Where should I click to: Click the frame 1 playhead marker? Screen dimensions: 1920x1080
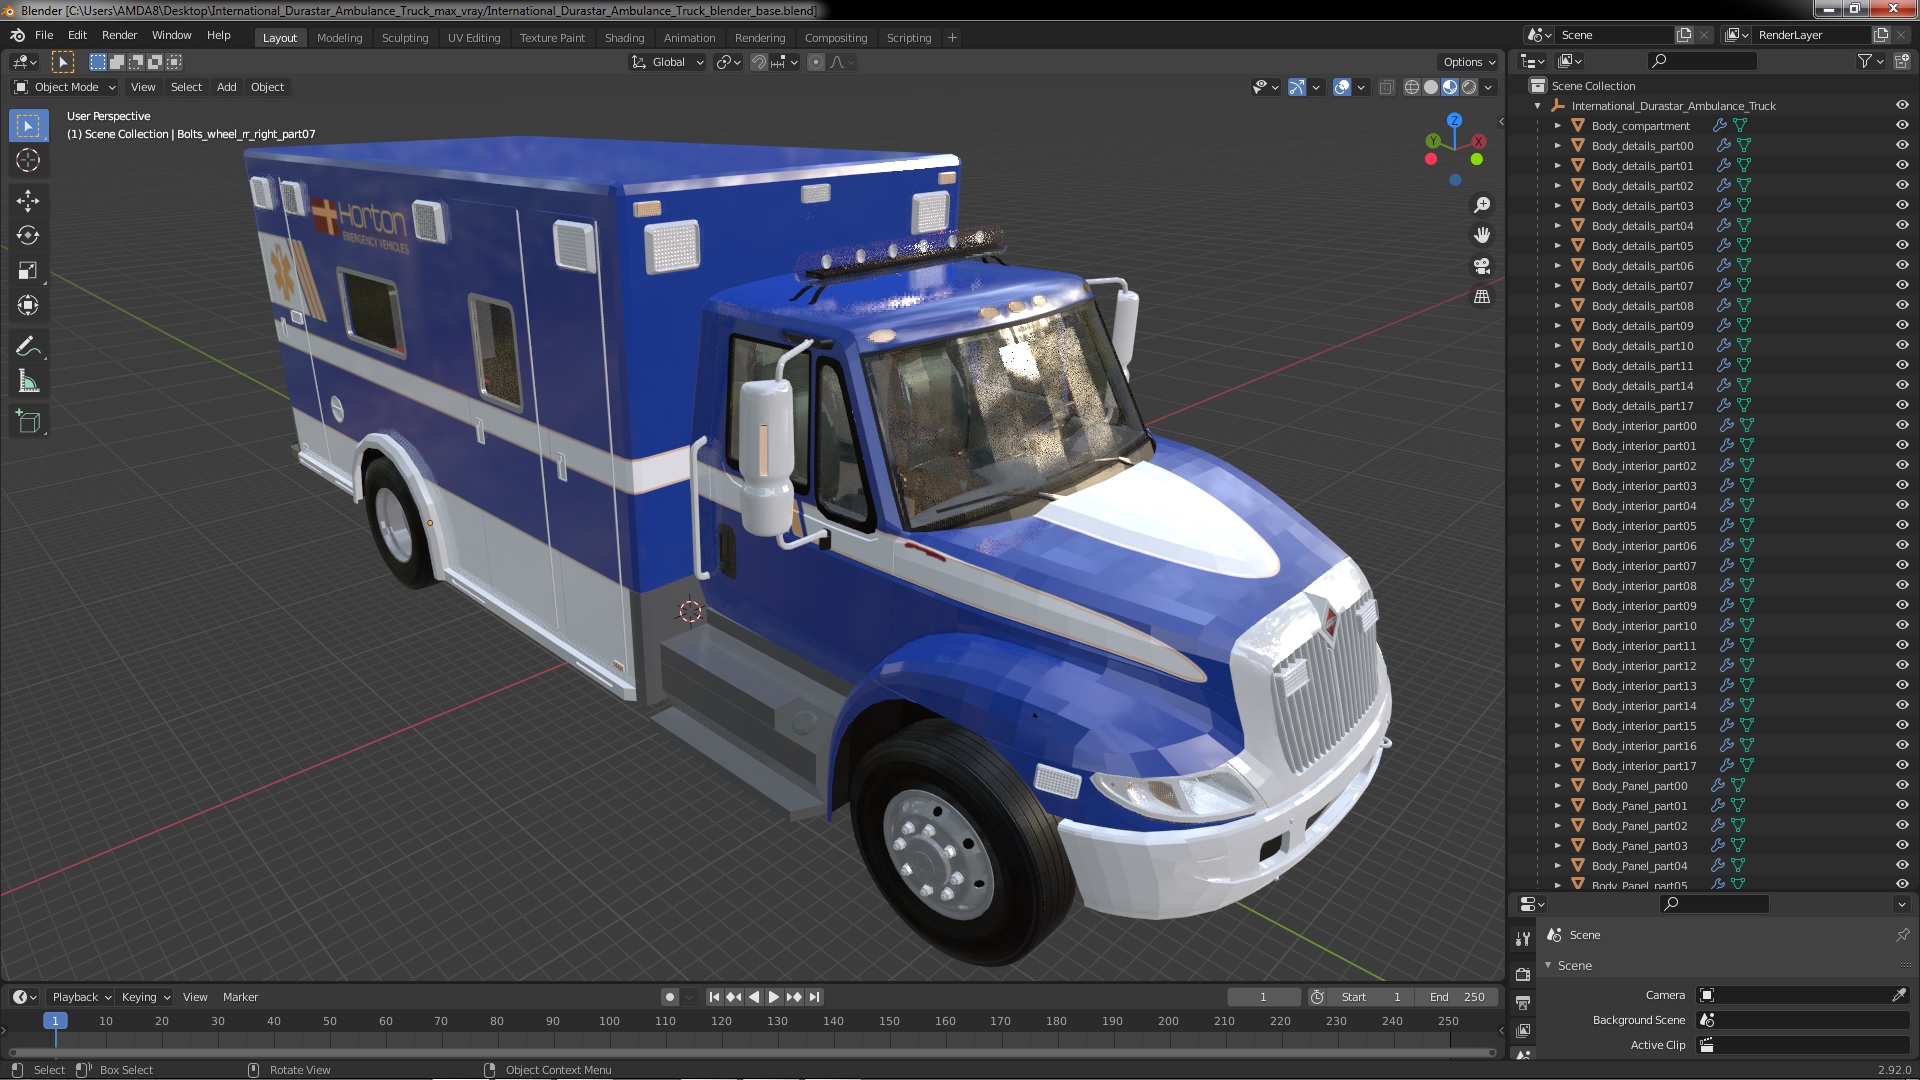click(55, 1021)
